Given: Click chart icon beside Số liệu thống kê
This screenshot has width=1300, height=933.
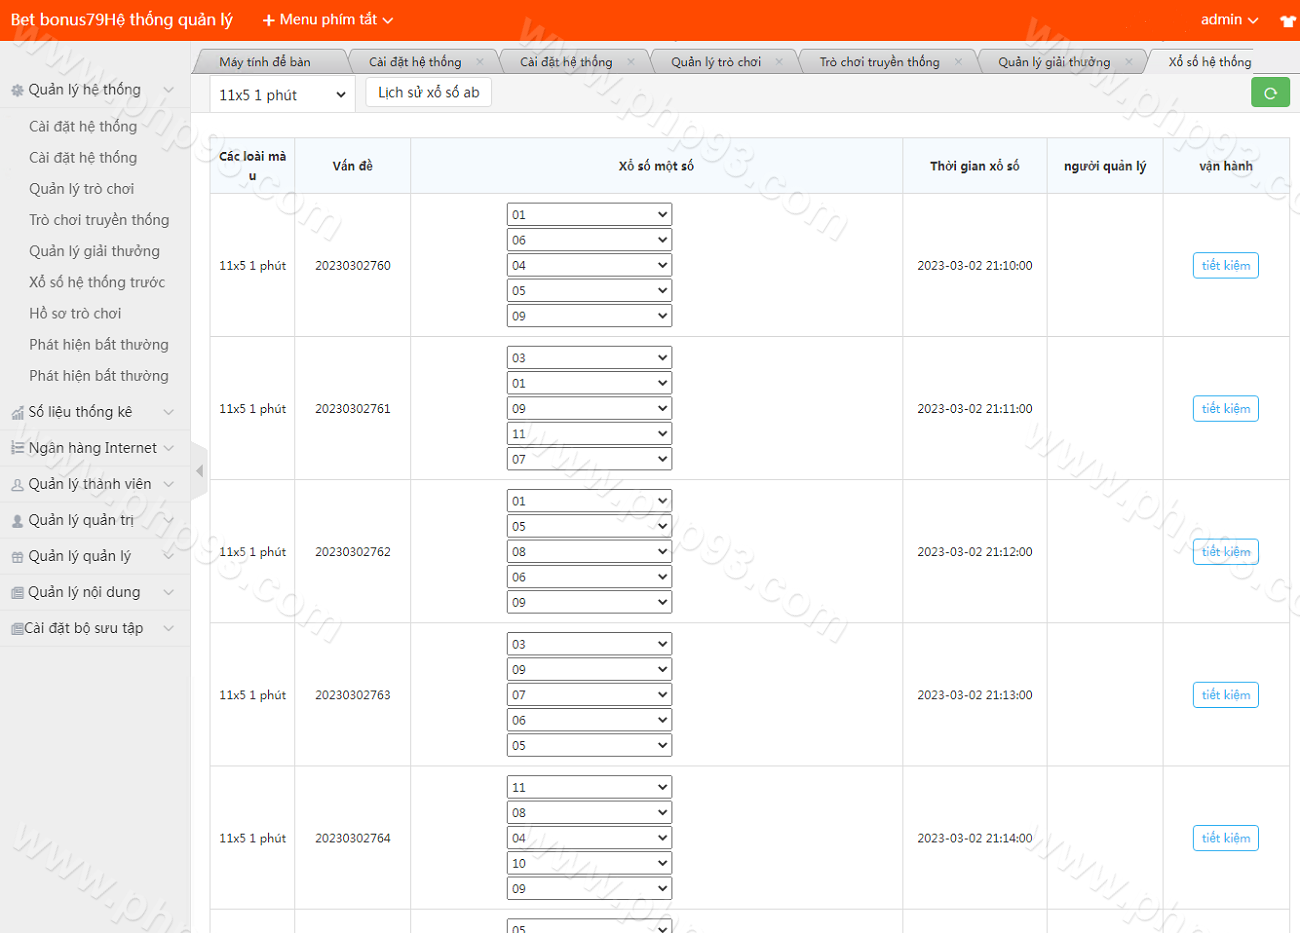Looking at the screenshot, I should 17,412.
